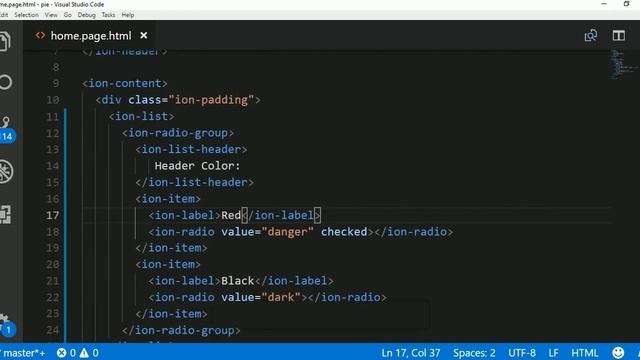The image size is (640, 360).
Task: Click the errors count icon in status bar
Action: 62,353
